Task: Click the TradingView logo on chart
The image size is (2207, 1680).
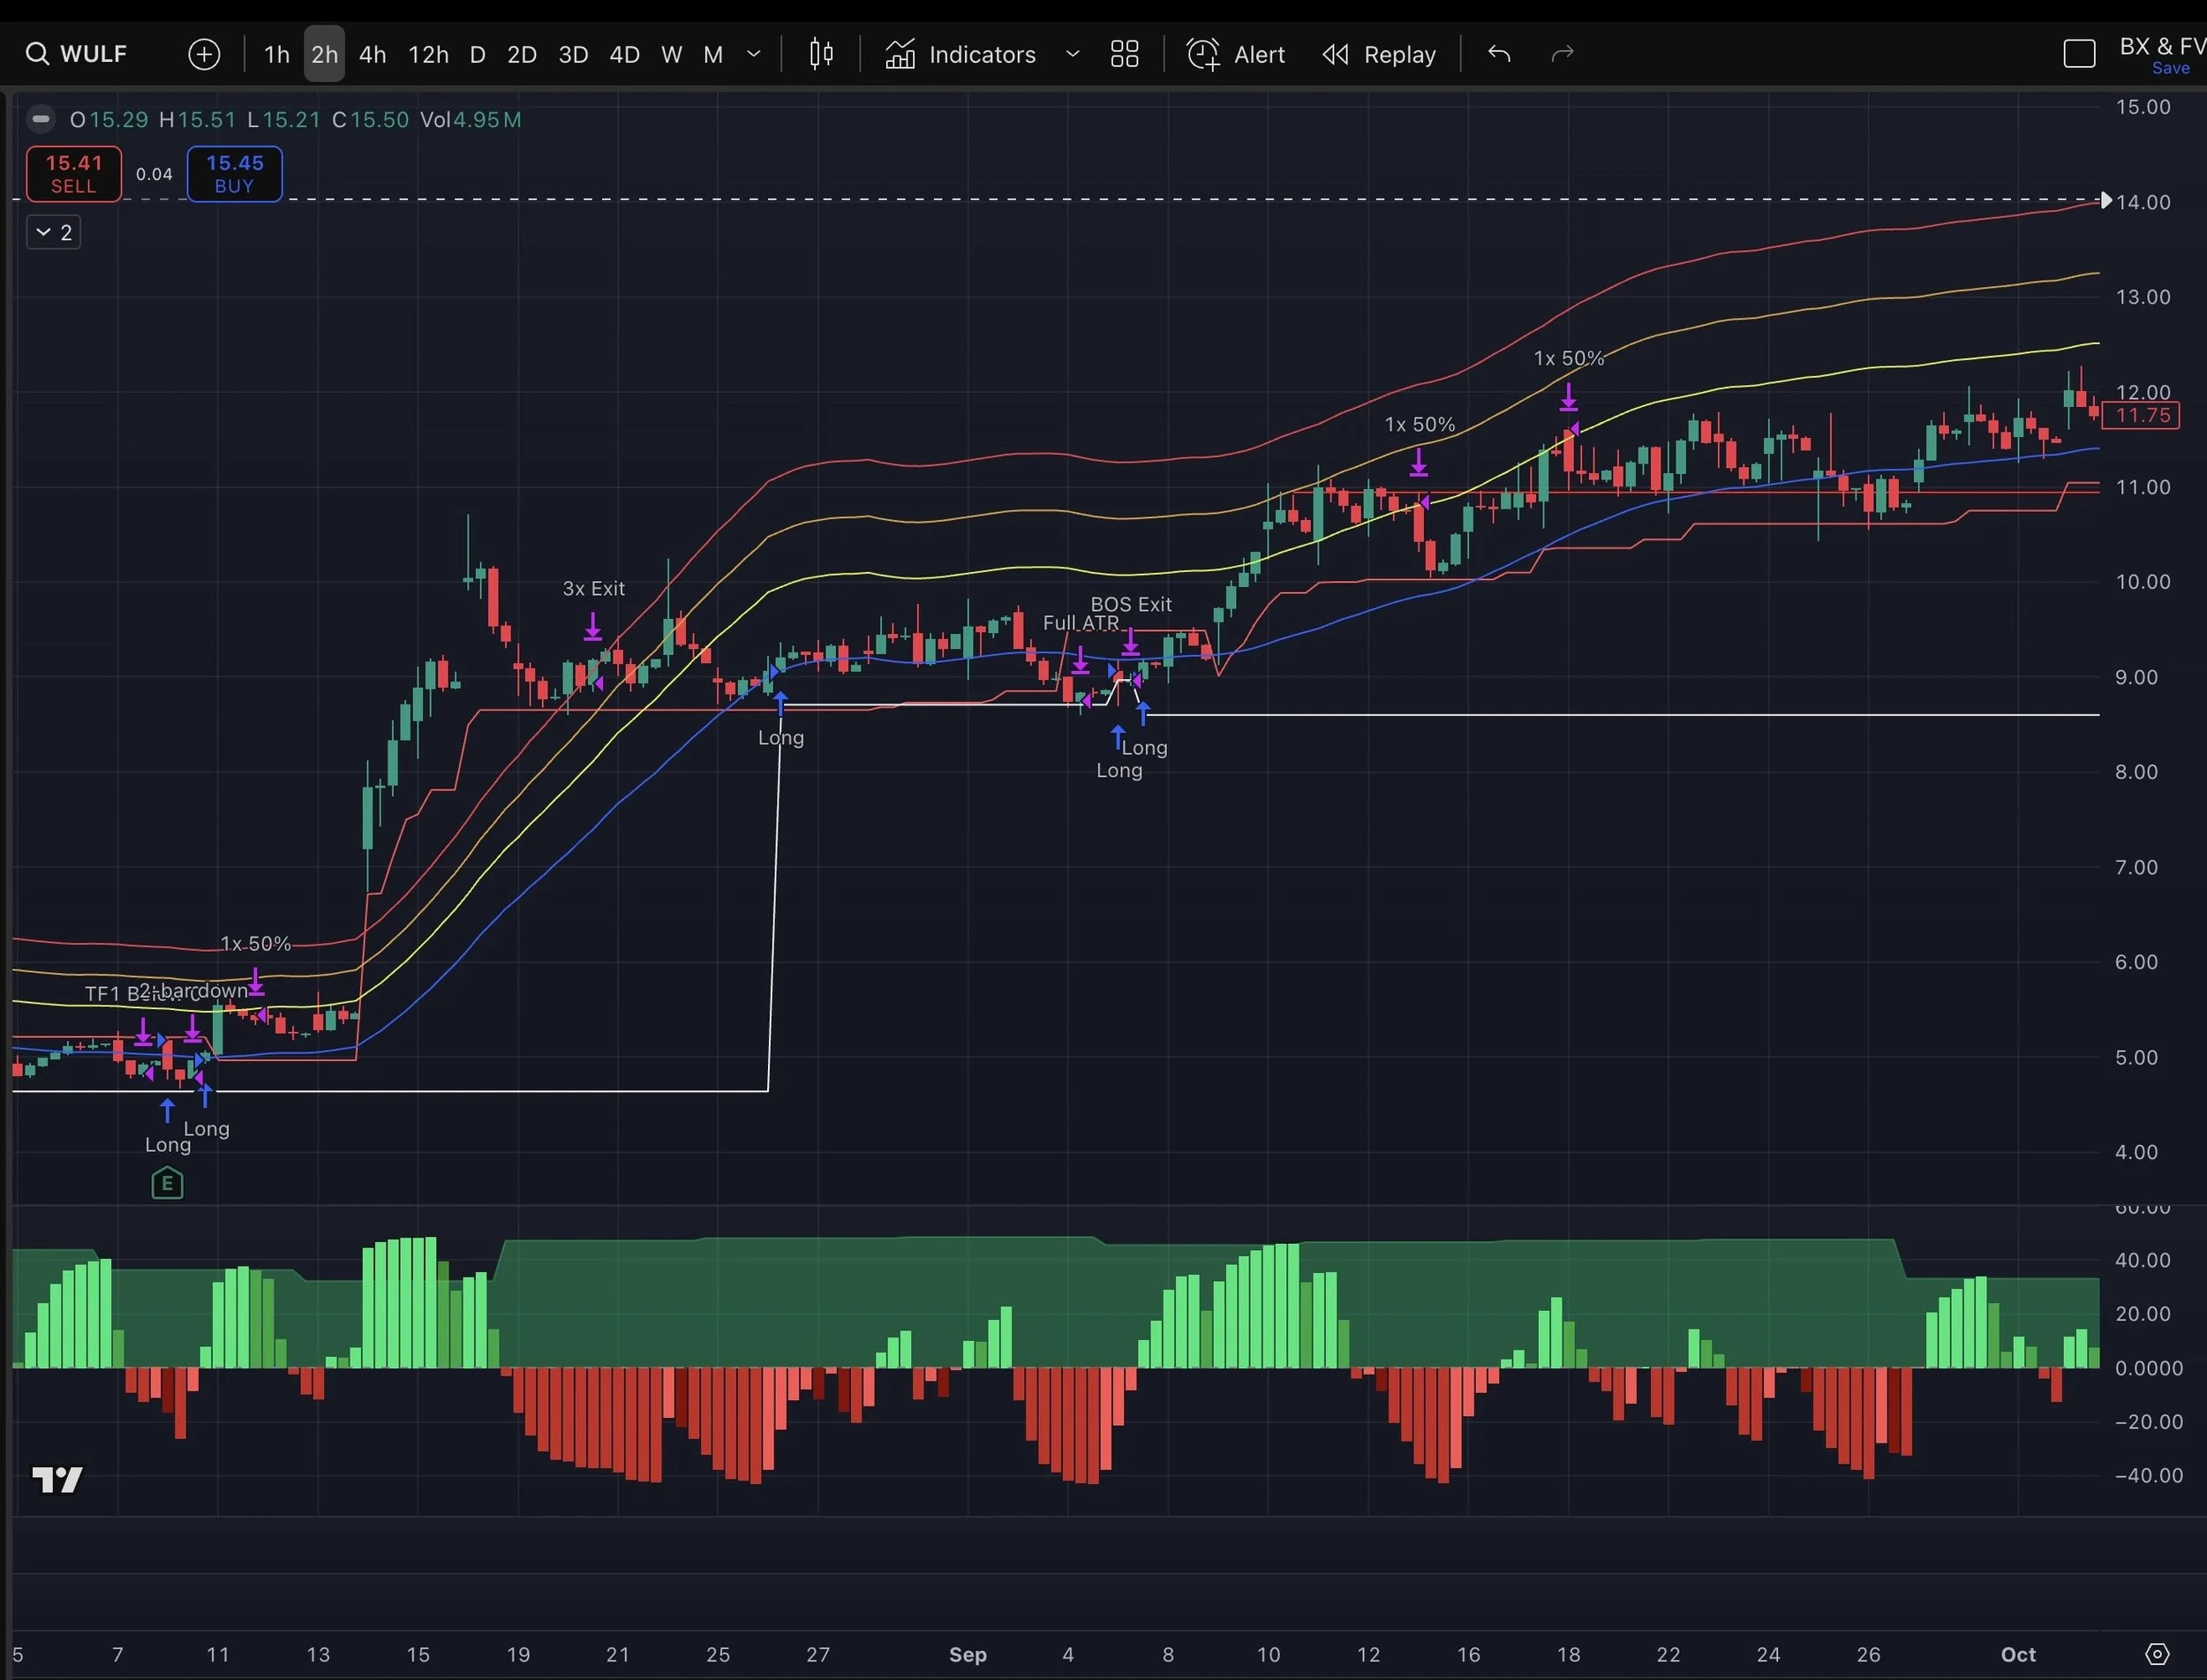Action: point(57,1479)
